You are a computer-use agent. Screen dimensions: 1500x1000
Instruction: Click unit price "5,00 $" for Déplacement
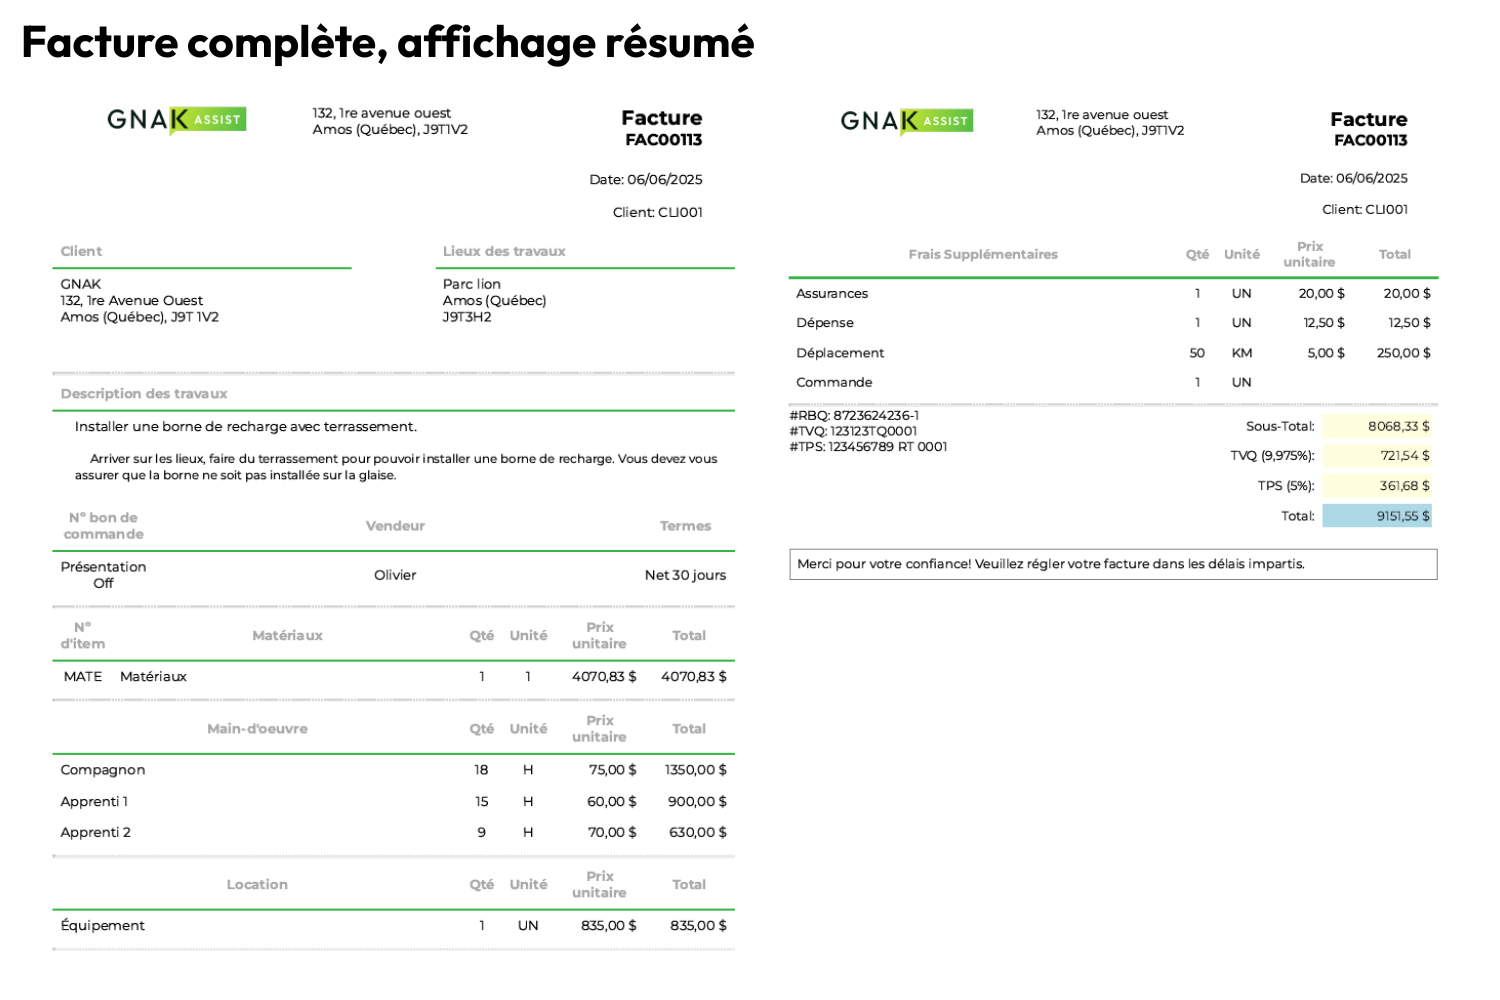tap(1326, 353)
